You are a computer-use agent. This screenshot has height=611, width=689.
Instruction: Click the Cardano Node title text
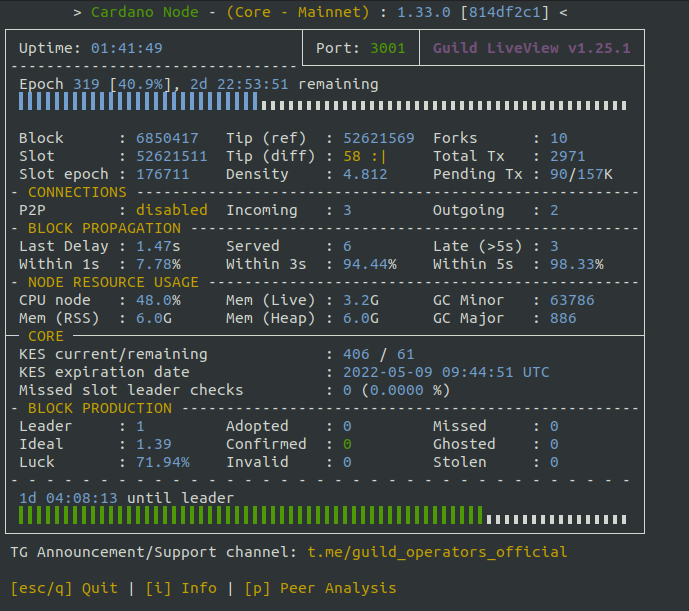click(145, 12)
